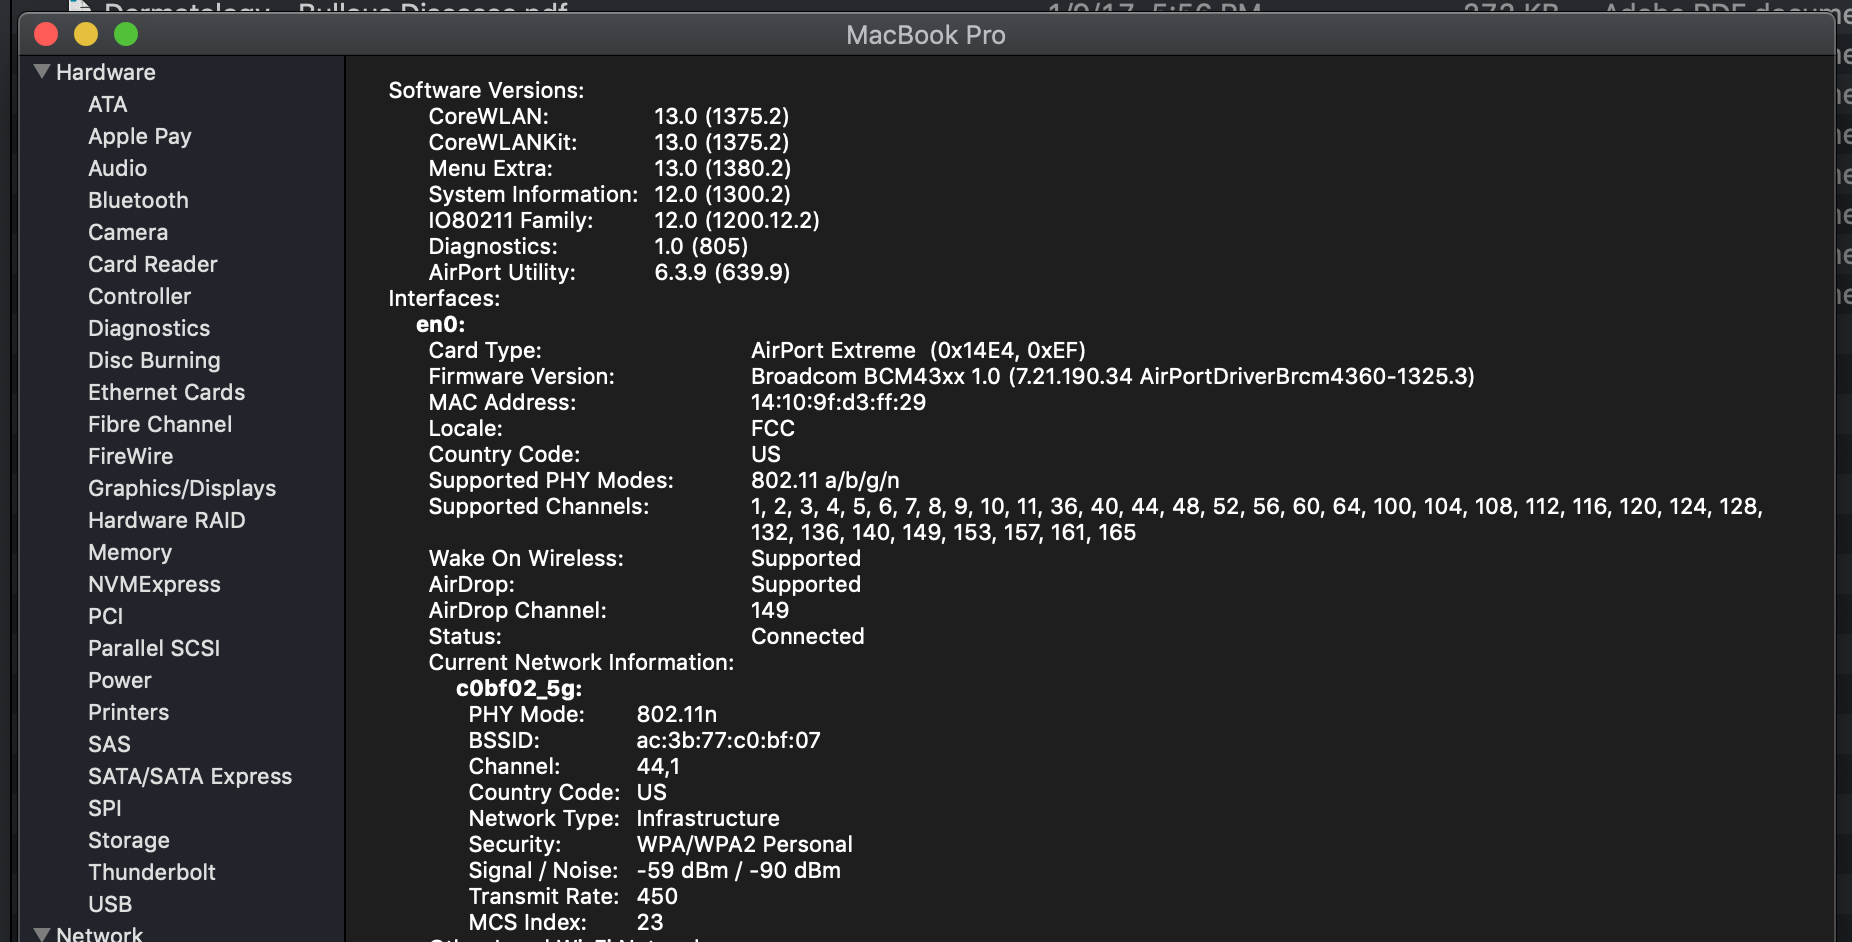Click the Current Network Information: label
Image resolution: width=1852 pixels, height=942 pixels.
click(x=581, y=662)
